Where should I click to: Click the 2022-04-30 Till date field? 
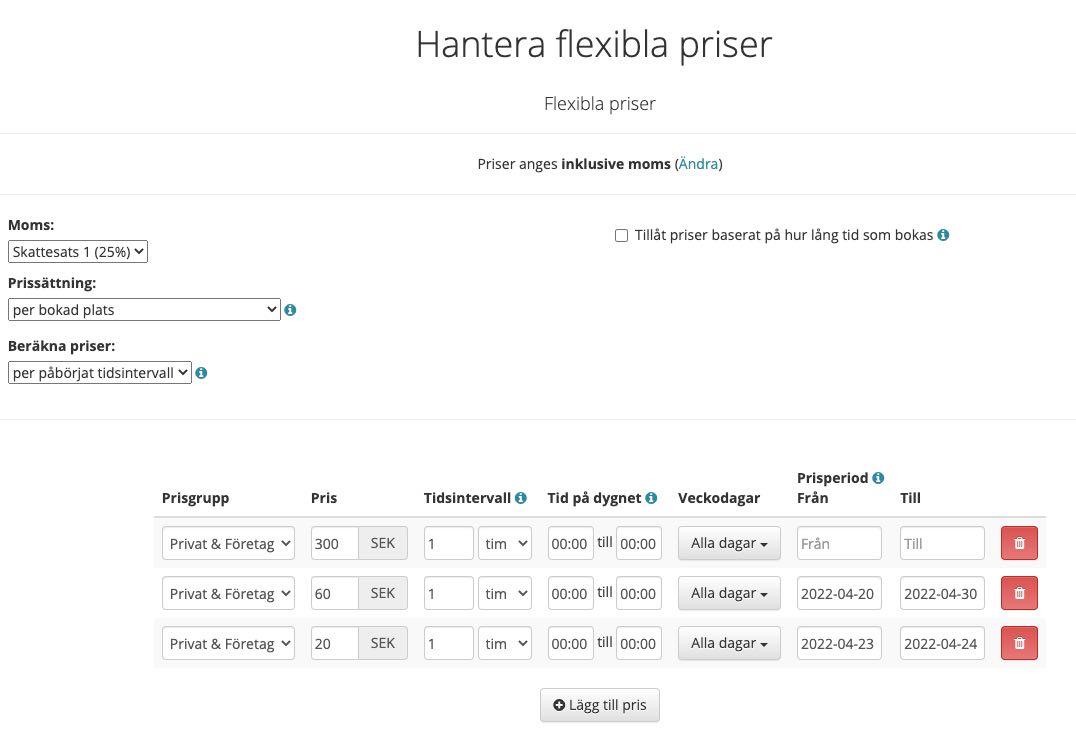941,593
